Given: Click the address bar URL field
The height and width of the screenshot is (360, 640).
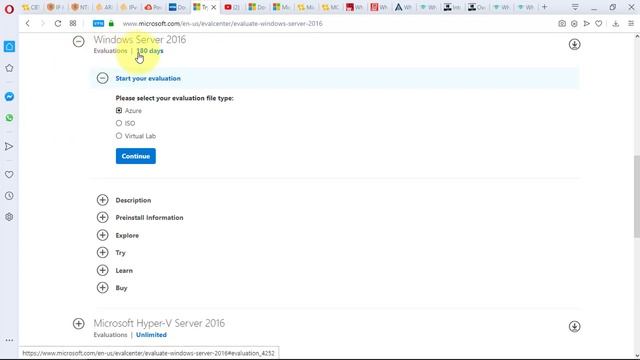Looking at the screenshot, I should pyautogui.click(x=222, y=24).
